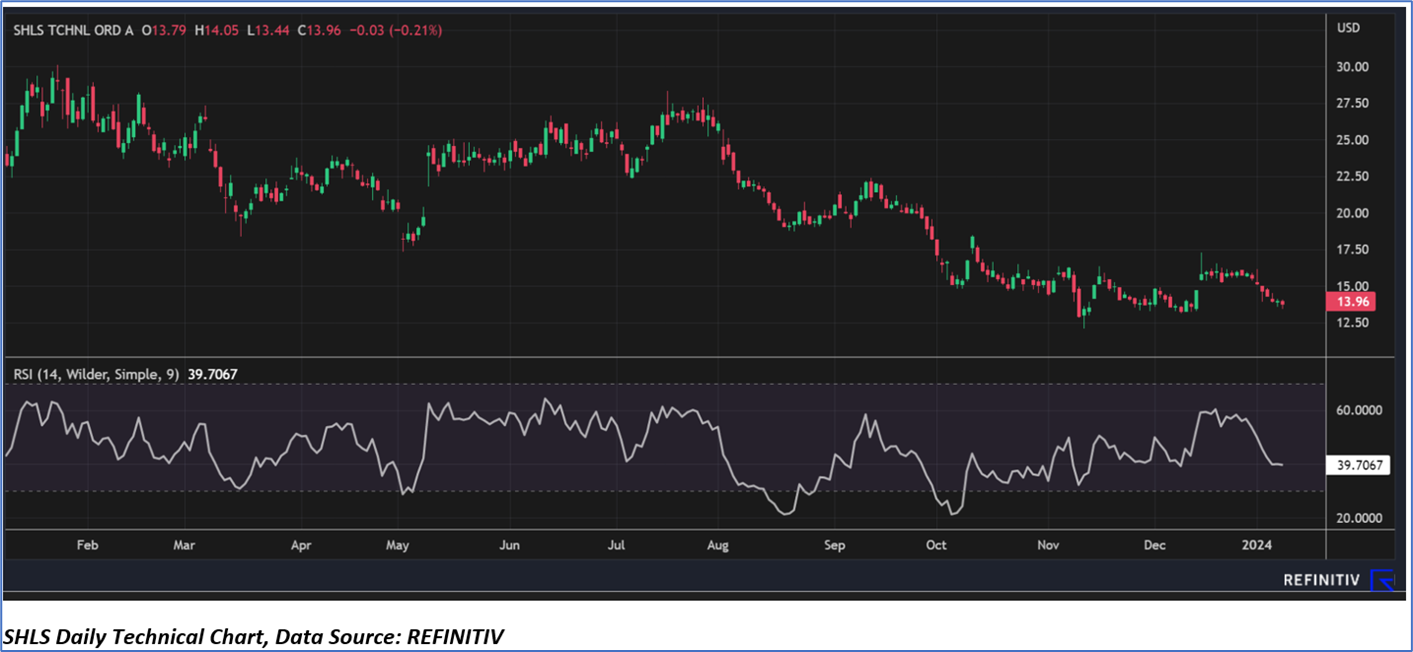Screen dimensions: 1413x652
Task: Select the 2024 marker on time axis
Action: (1256, 546)
